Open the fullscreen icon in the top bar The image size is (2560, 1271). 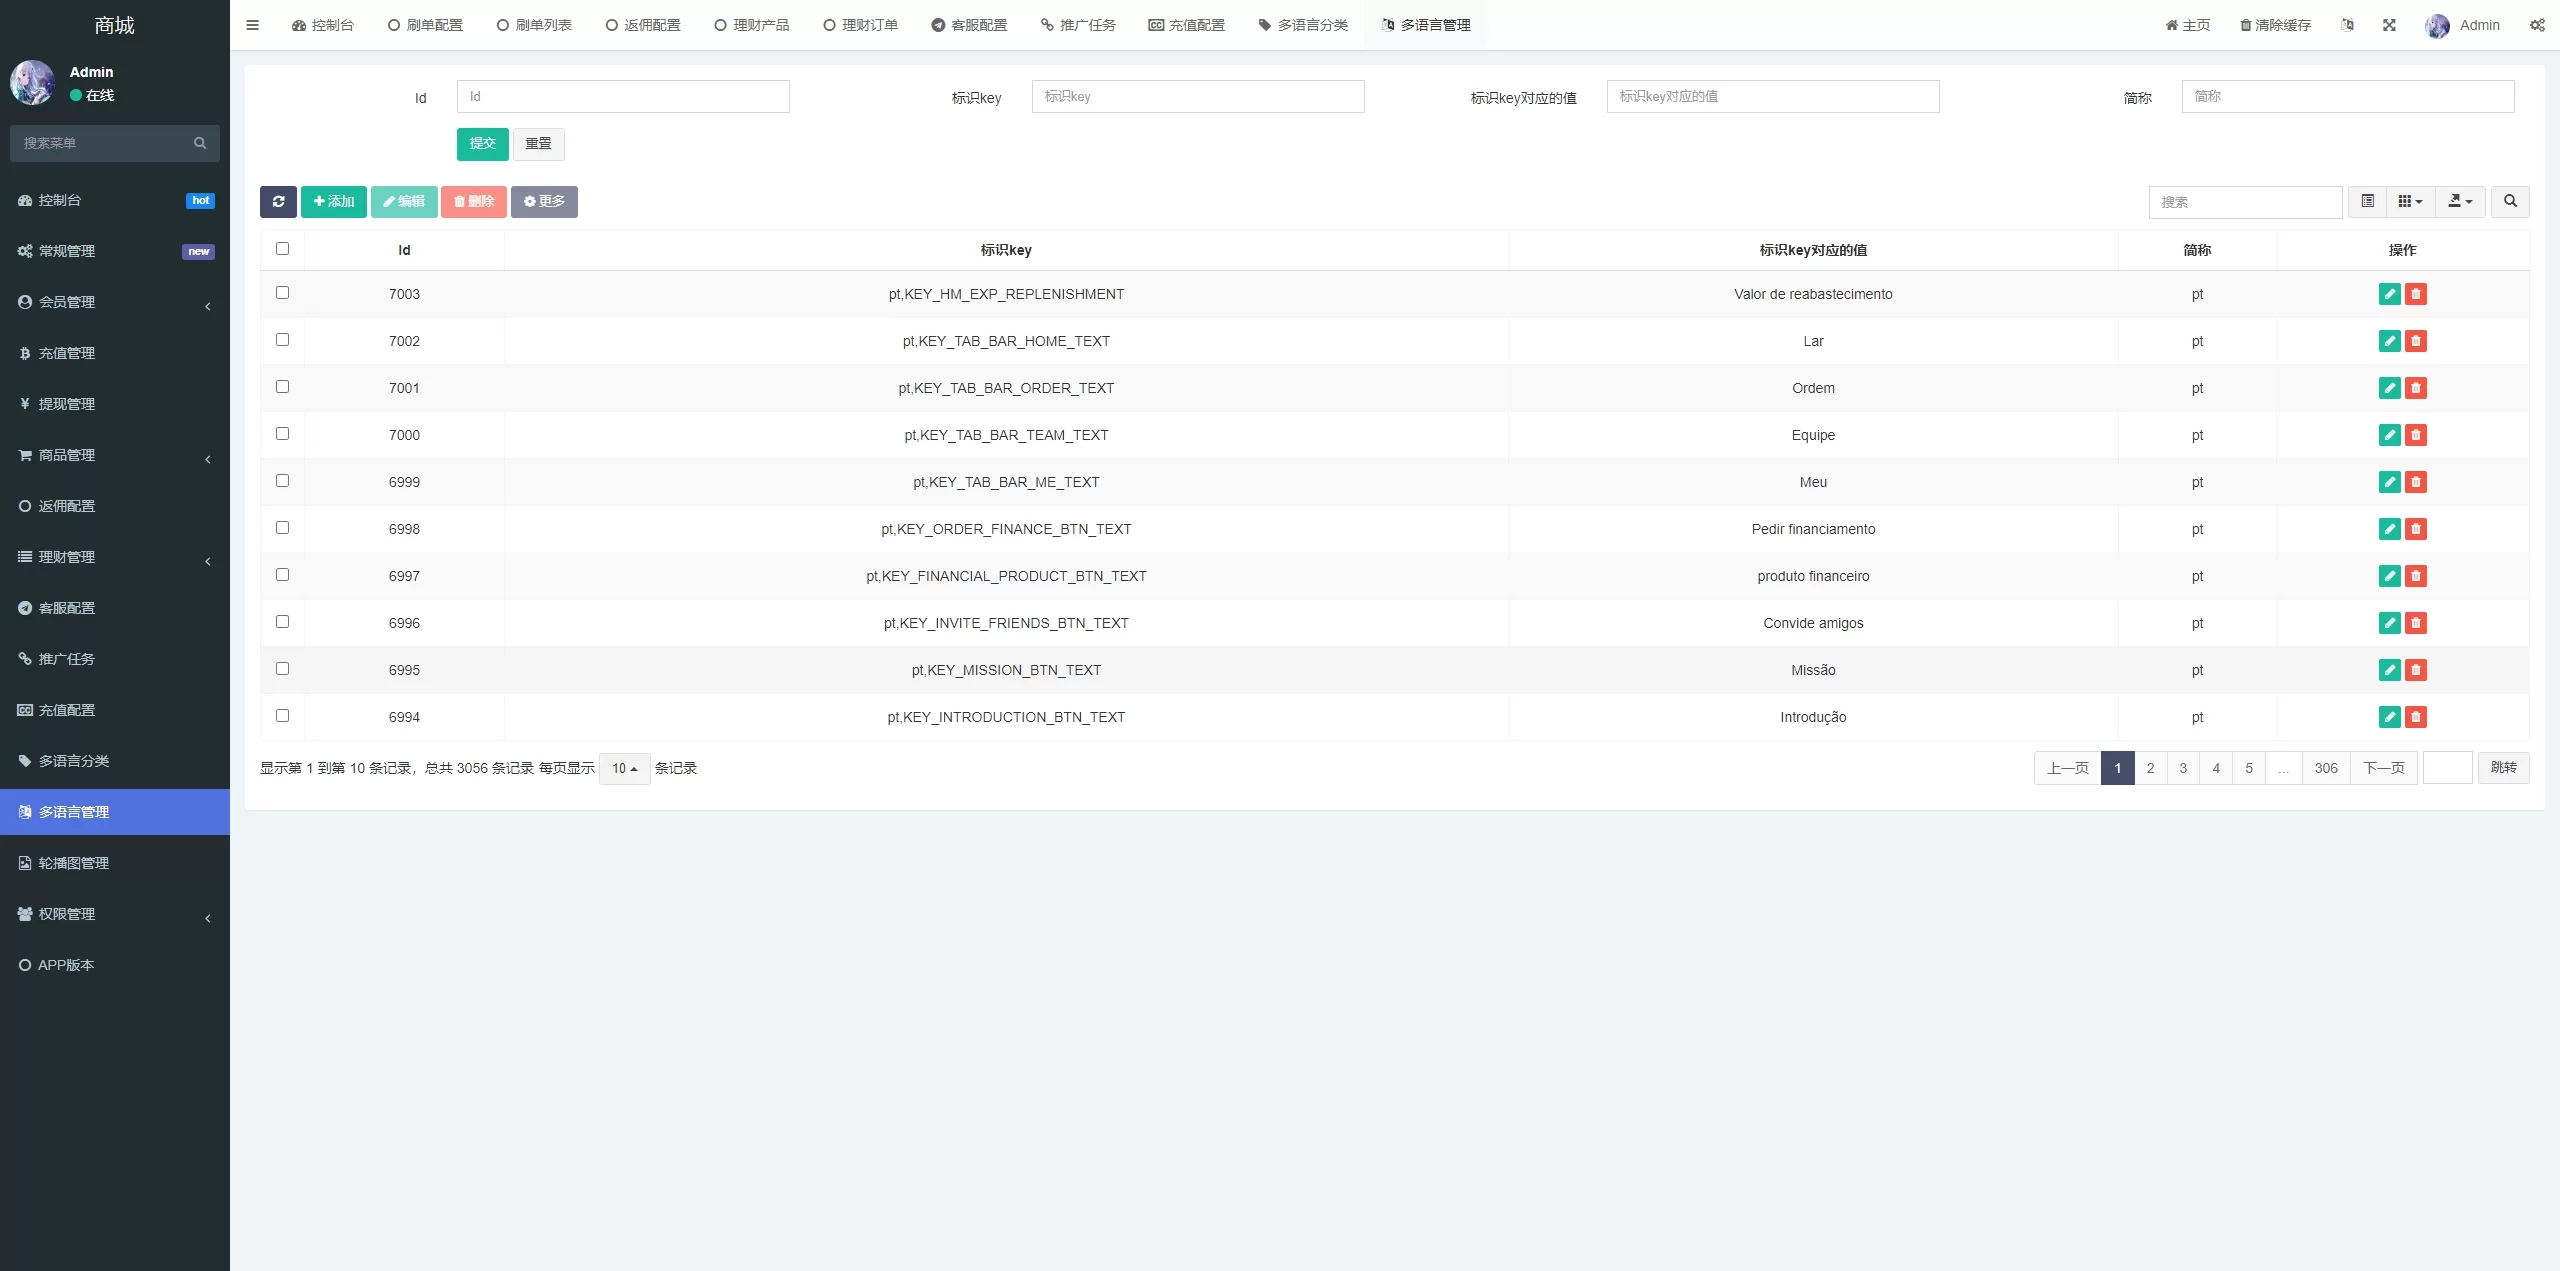coord(2389,24)
